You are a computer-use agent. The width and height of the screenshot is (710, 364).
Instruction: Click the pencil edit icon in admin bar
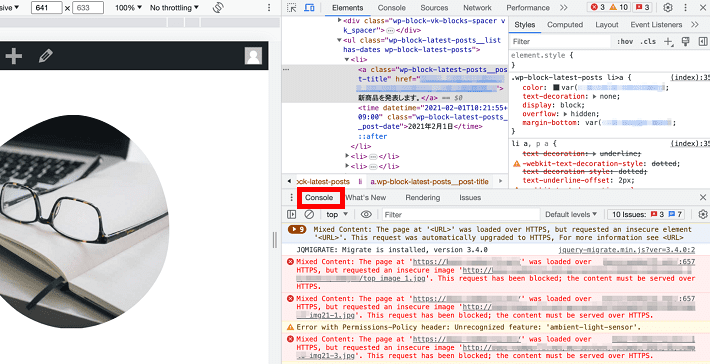45,56
